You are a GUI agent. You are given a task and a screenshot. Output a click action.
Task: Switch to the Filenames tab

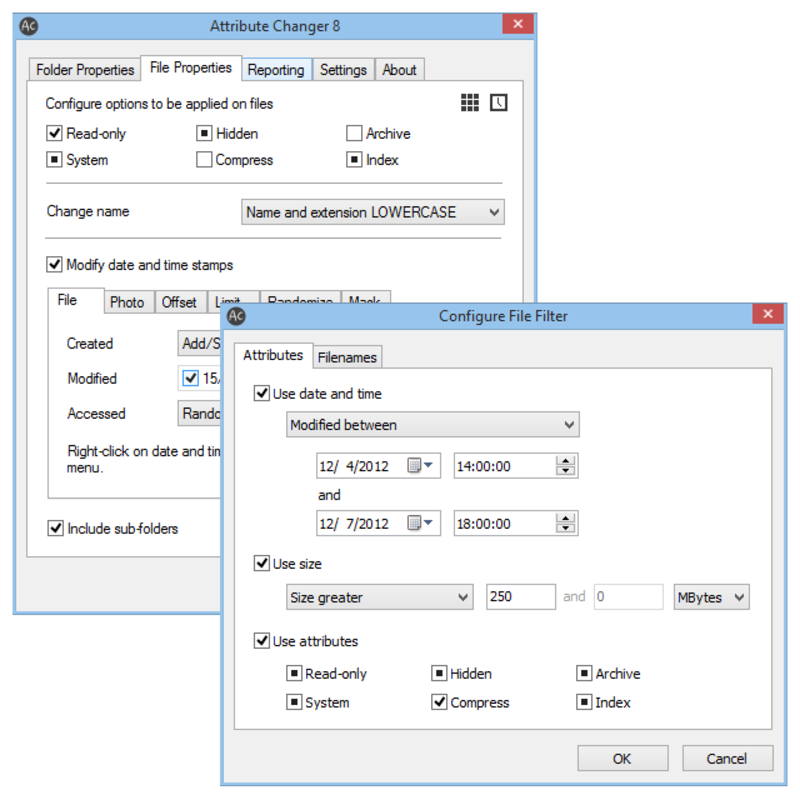[x=347, y=357]
